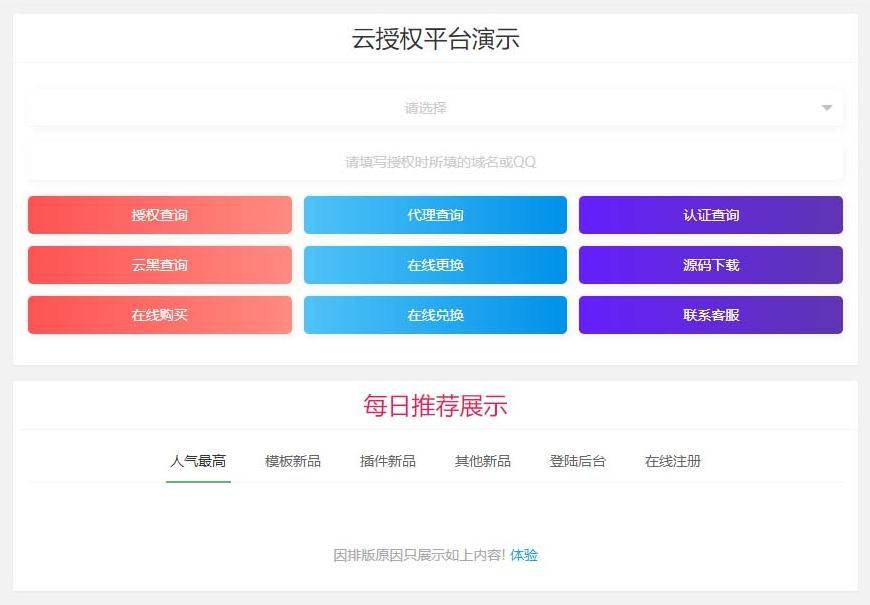Open the 在线注册 (Online Register) tab

672,461
